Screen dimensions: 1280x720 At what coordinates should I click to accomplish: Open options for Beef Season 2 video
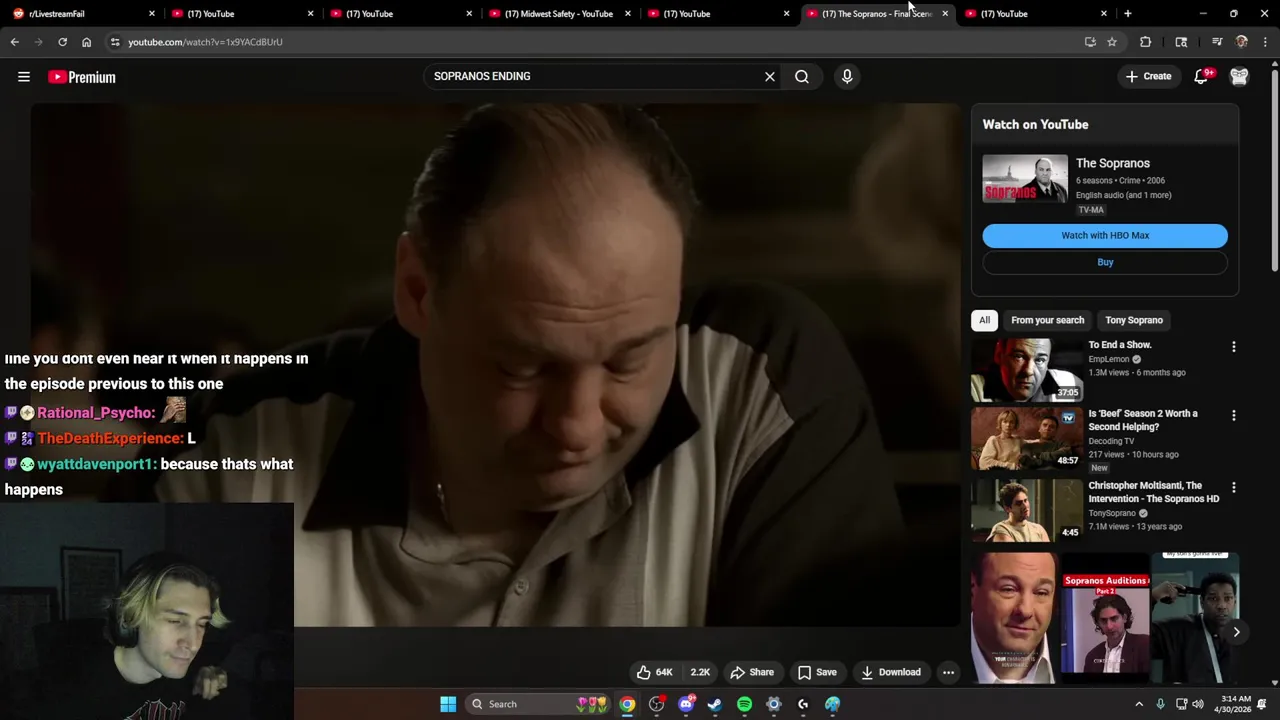[x=1233, y=415]
